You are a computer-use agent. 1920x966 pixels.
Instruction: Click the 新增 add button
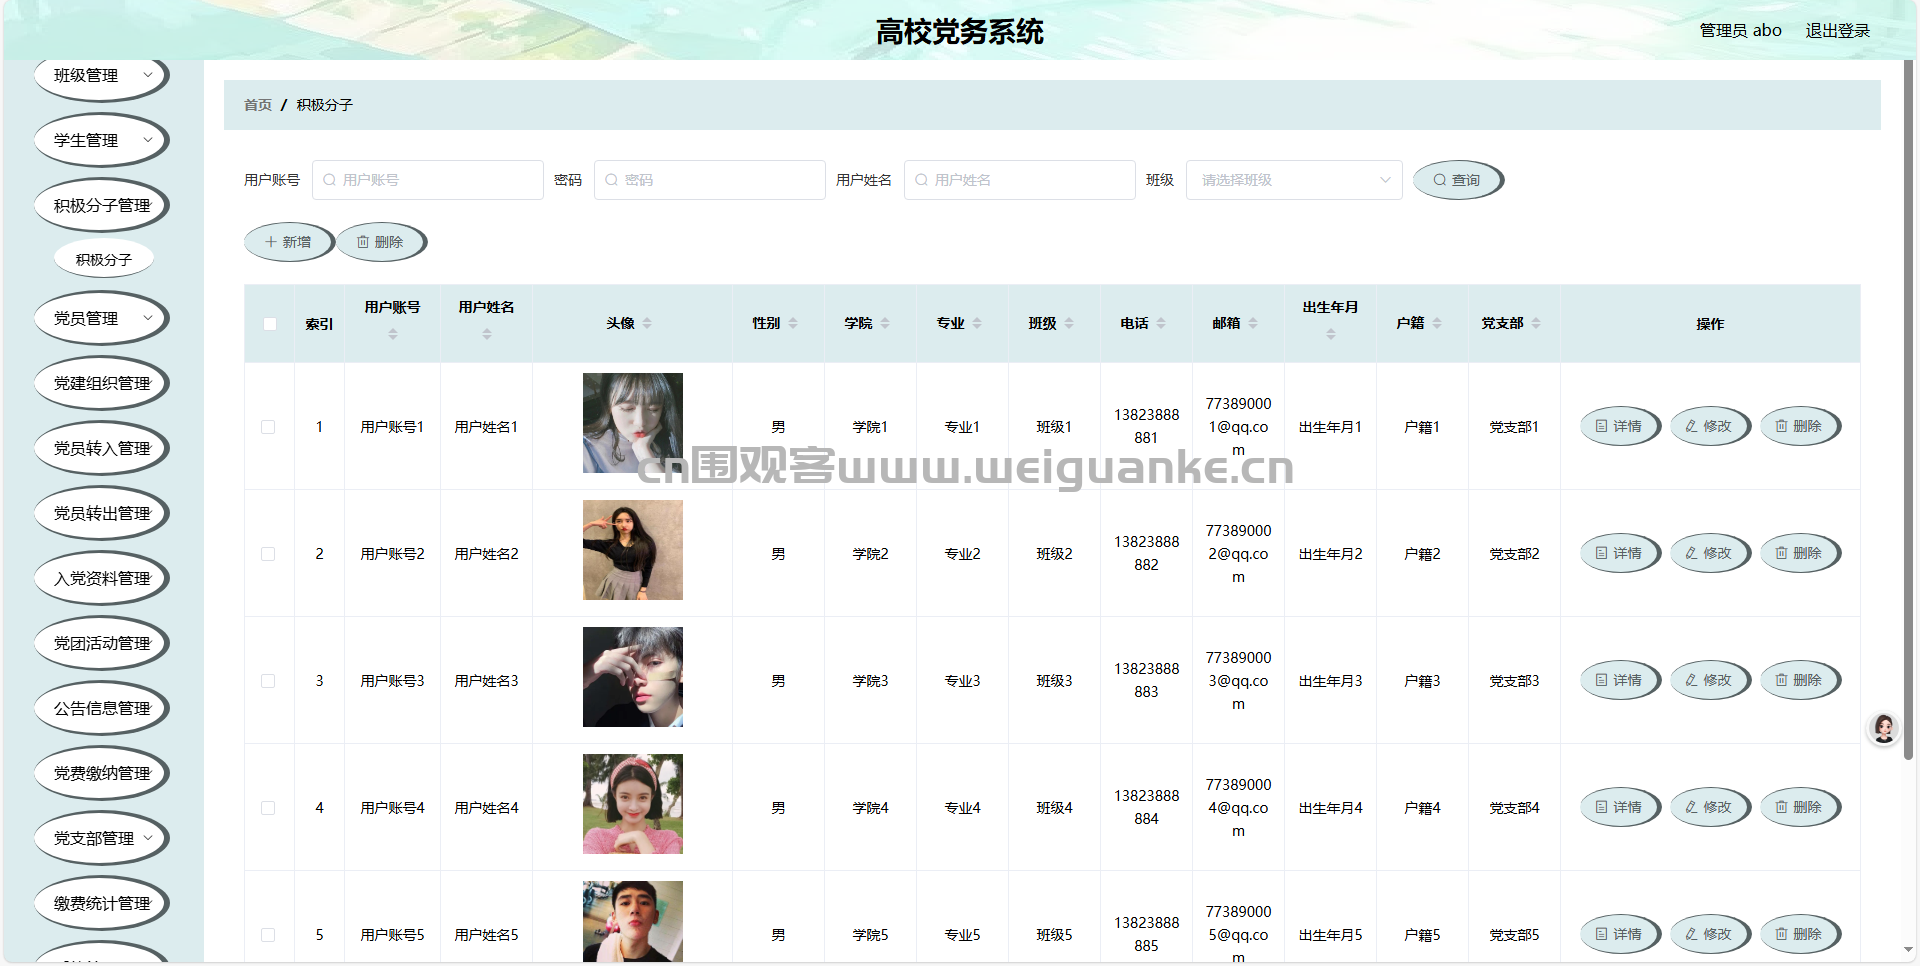click(x=289, y=242)
